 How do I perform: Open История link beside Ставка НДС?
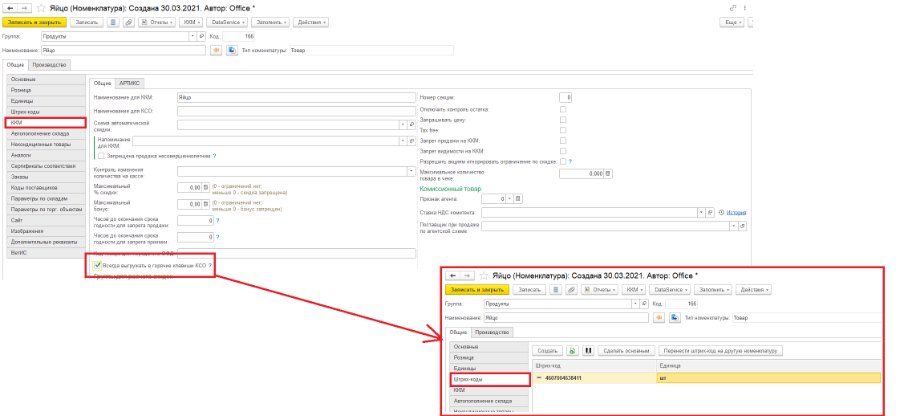(736, 212)
